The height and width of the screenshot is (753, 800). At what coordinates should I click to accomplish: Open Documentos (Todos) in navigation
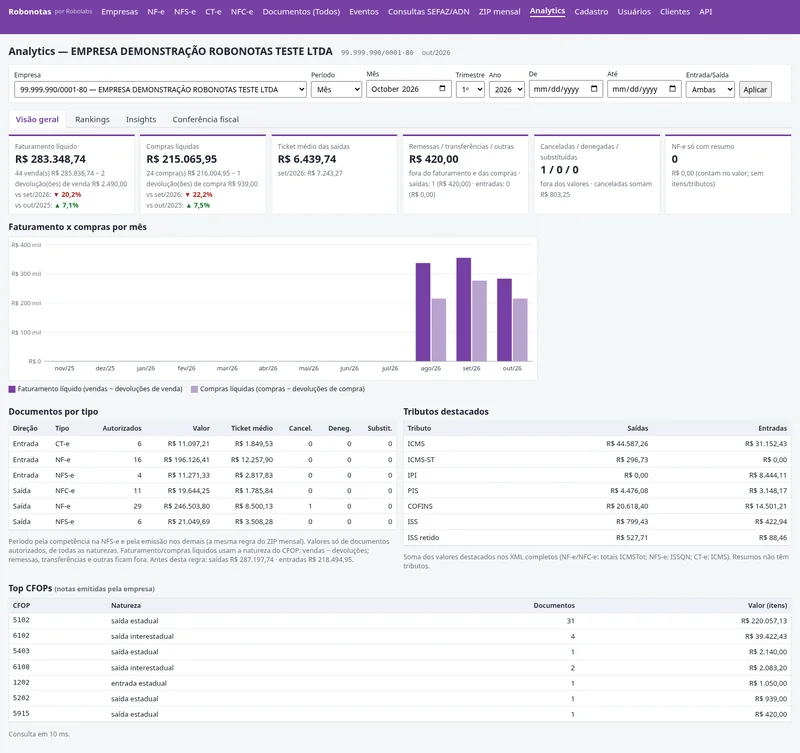point(301,12)
